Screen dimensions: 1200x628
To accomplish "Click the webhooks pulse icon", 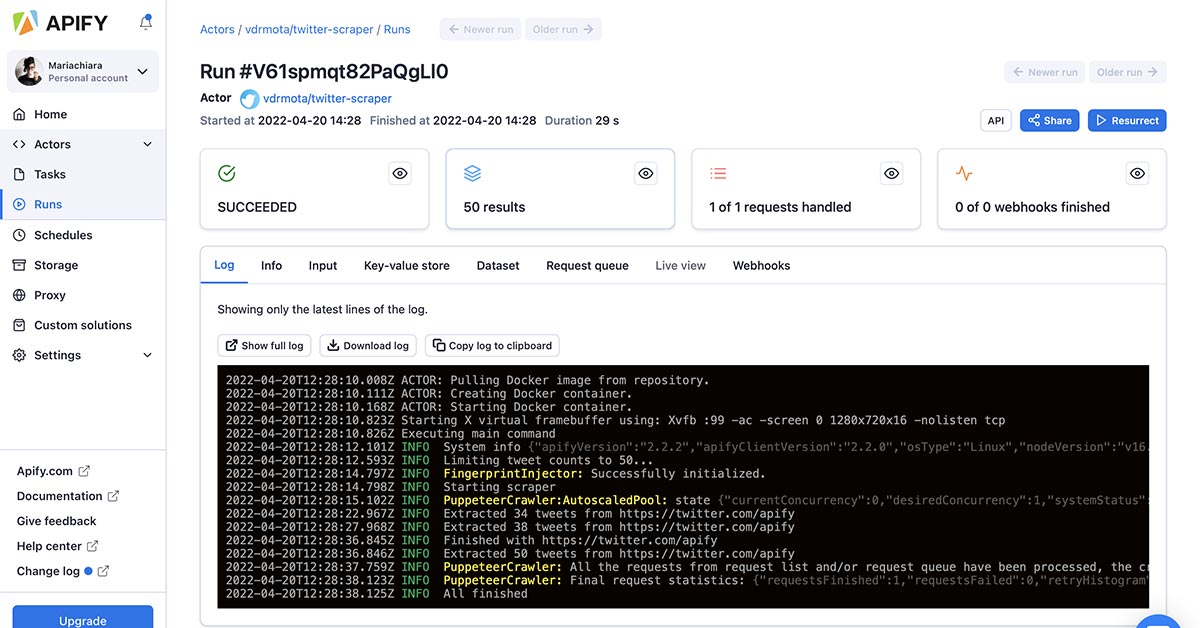I will [x=964, y=174].
